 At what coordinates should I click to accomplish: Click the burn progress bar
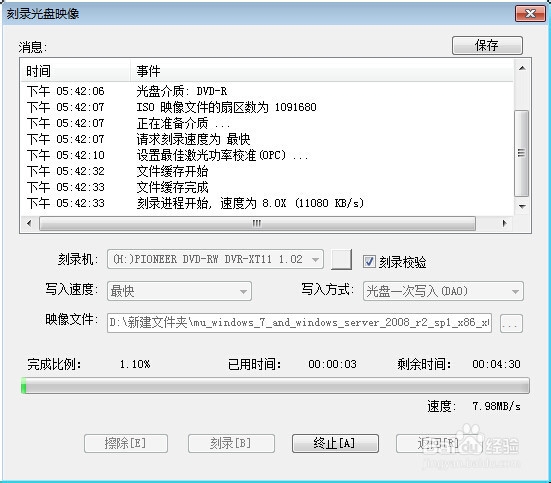275,385
